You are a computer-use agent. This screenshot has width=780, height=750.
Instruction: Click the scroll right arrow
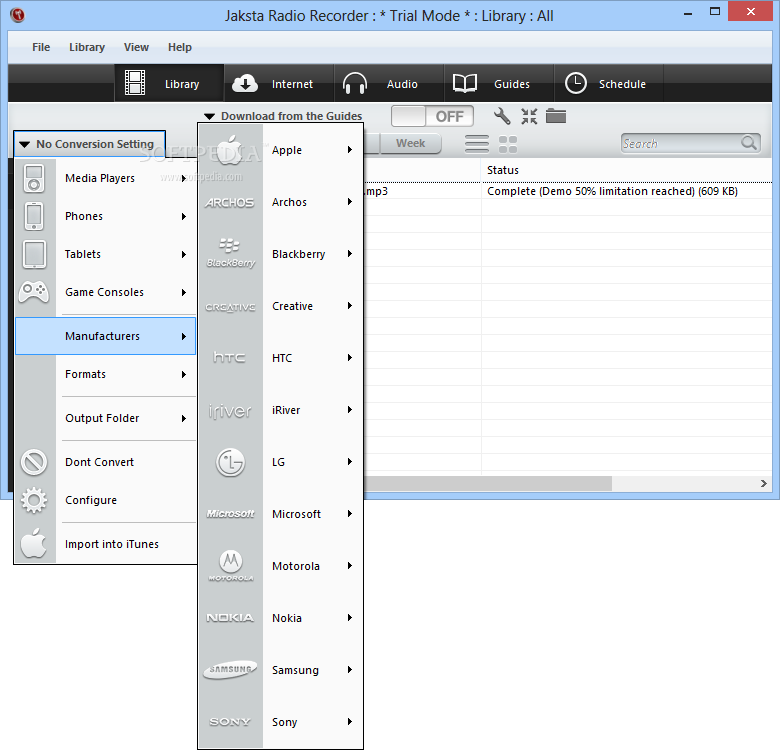764,483
